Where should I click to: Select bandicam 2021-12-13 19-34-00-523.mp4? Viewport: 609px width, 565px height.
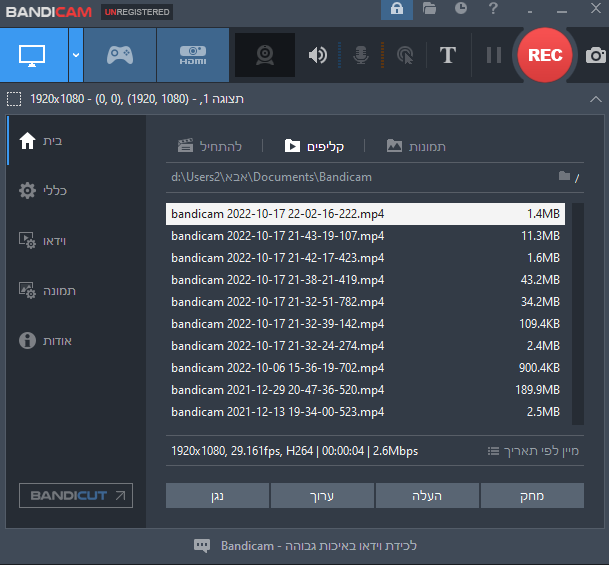coord(365,412)
